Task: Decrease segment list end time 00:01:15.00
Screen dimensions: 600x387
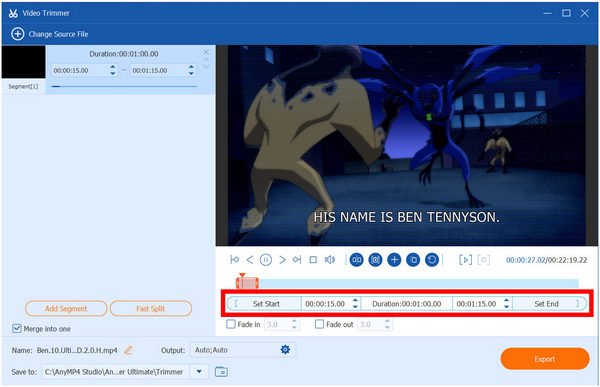Action: coord(191,73)
